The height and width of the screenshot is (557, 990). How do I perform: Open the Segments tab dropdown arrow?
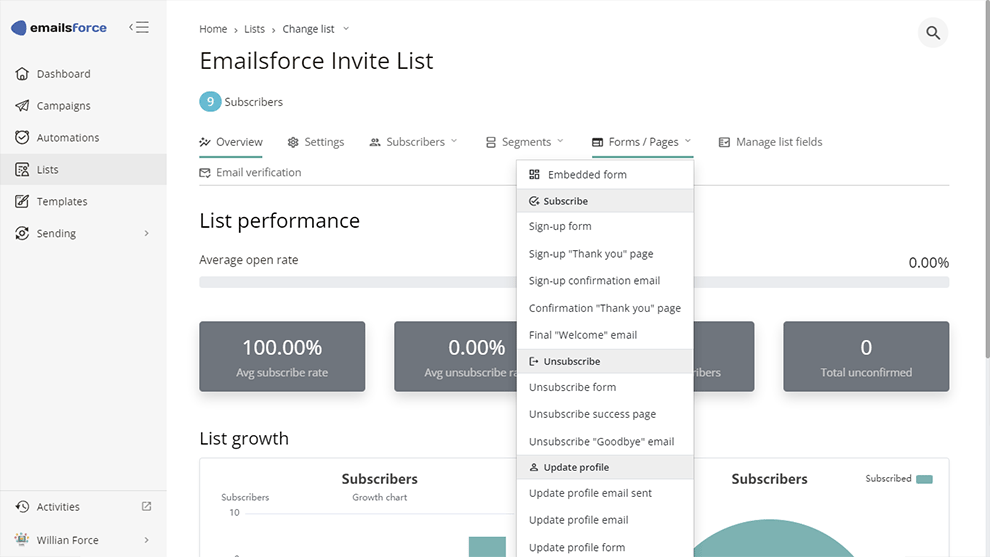coord(560,141)
